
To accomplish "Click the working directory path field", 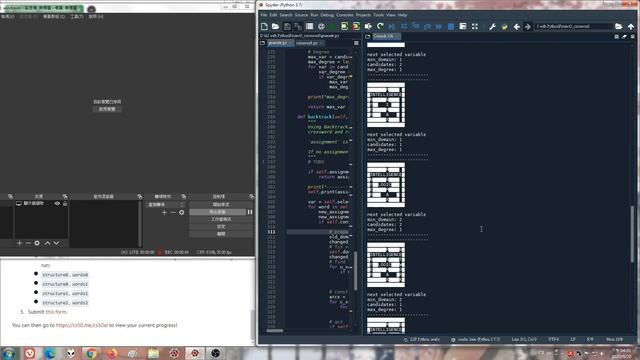I will coord(573,27).
